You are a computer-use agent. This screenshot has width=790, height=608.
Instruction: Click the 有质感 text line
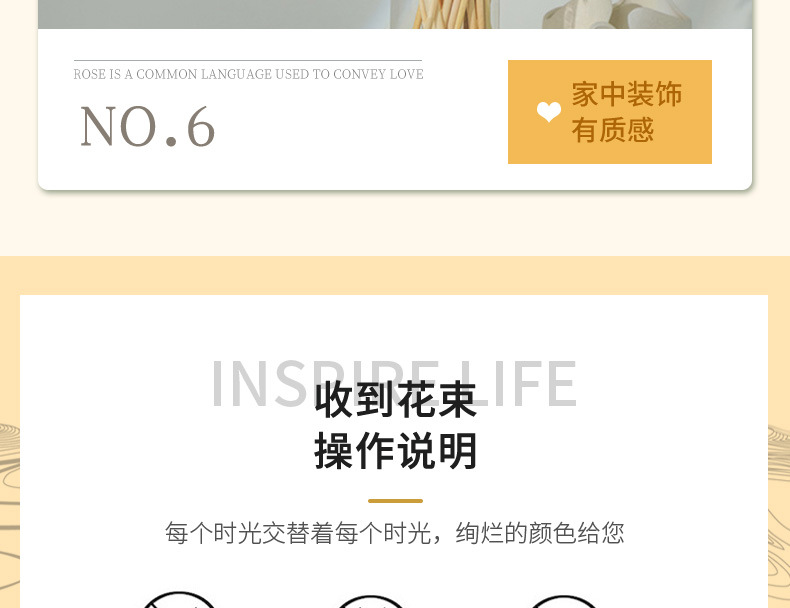coord(613,129)
